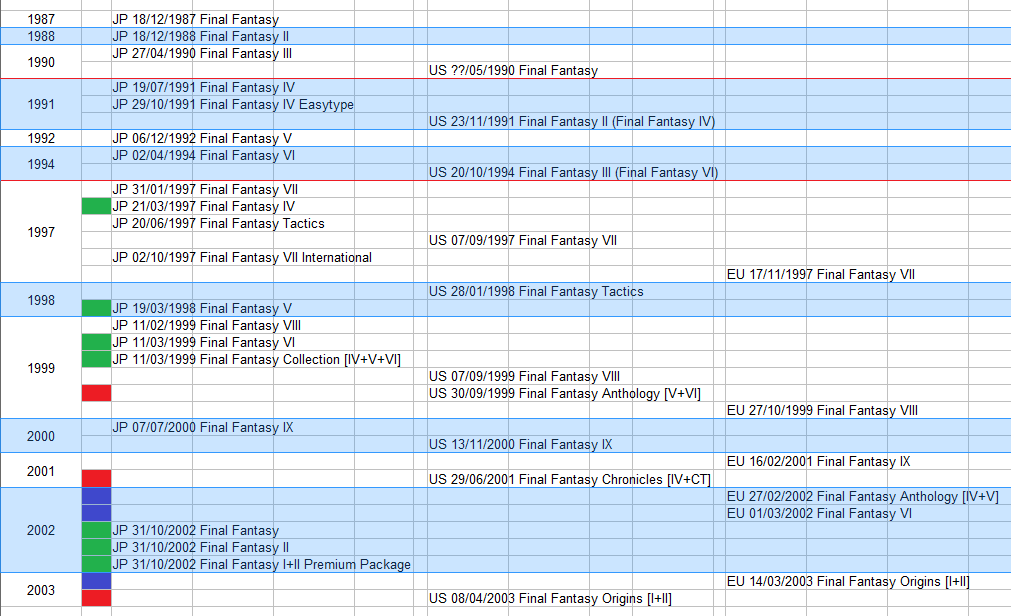Select the 1998 year cell
This screenshot has width=1011, height=616.
point(41,300)
